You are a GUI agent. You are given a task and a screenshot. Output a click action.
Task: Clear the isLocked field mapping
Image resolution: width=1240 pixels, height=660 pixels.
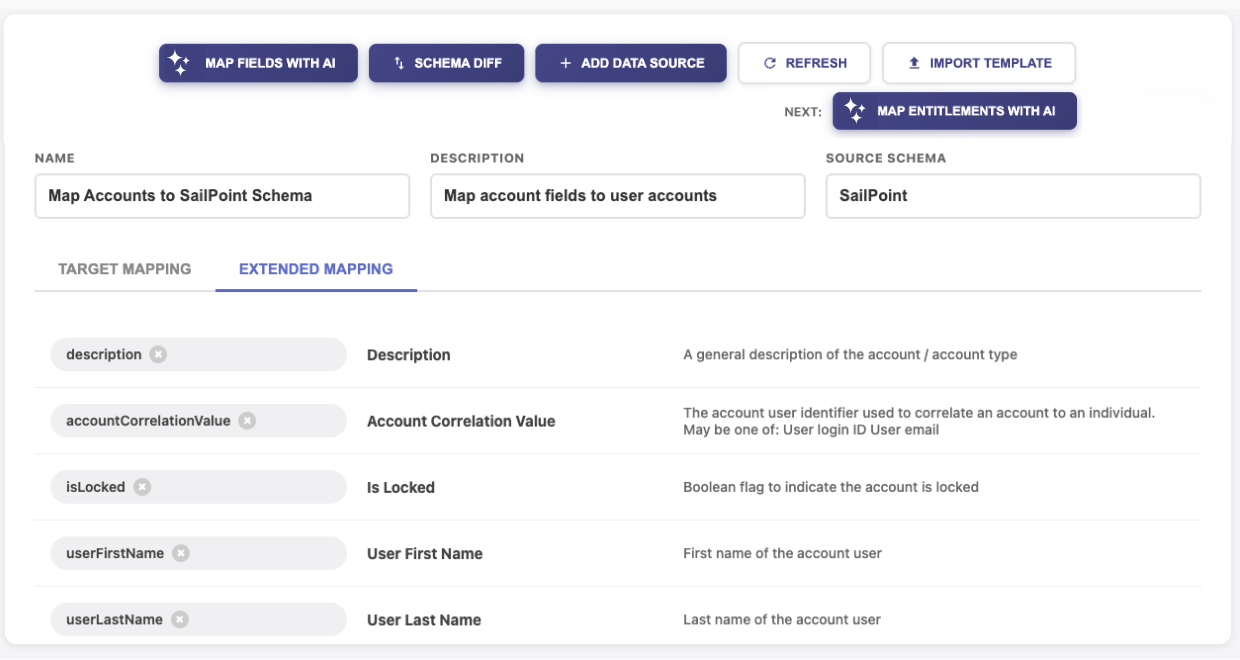click(142, 487)
